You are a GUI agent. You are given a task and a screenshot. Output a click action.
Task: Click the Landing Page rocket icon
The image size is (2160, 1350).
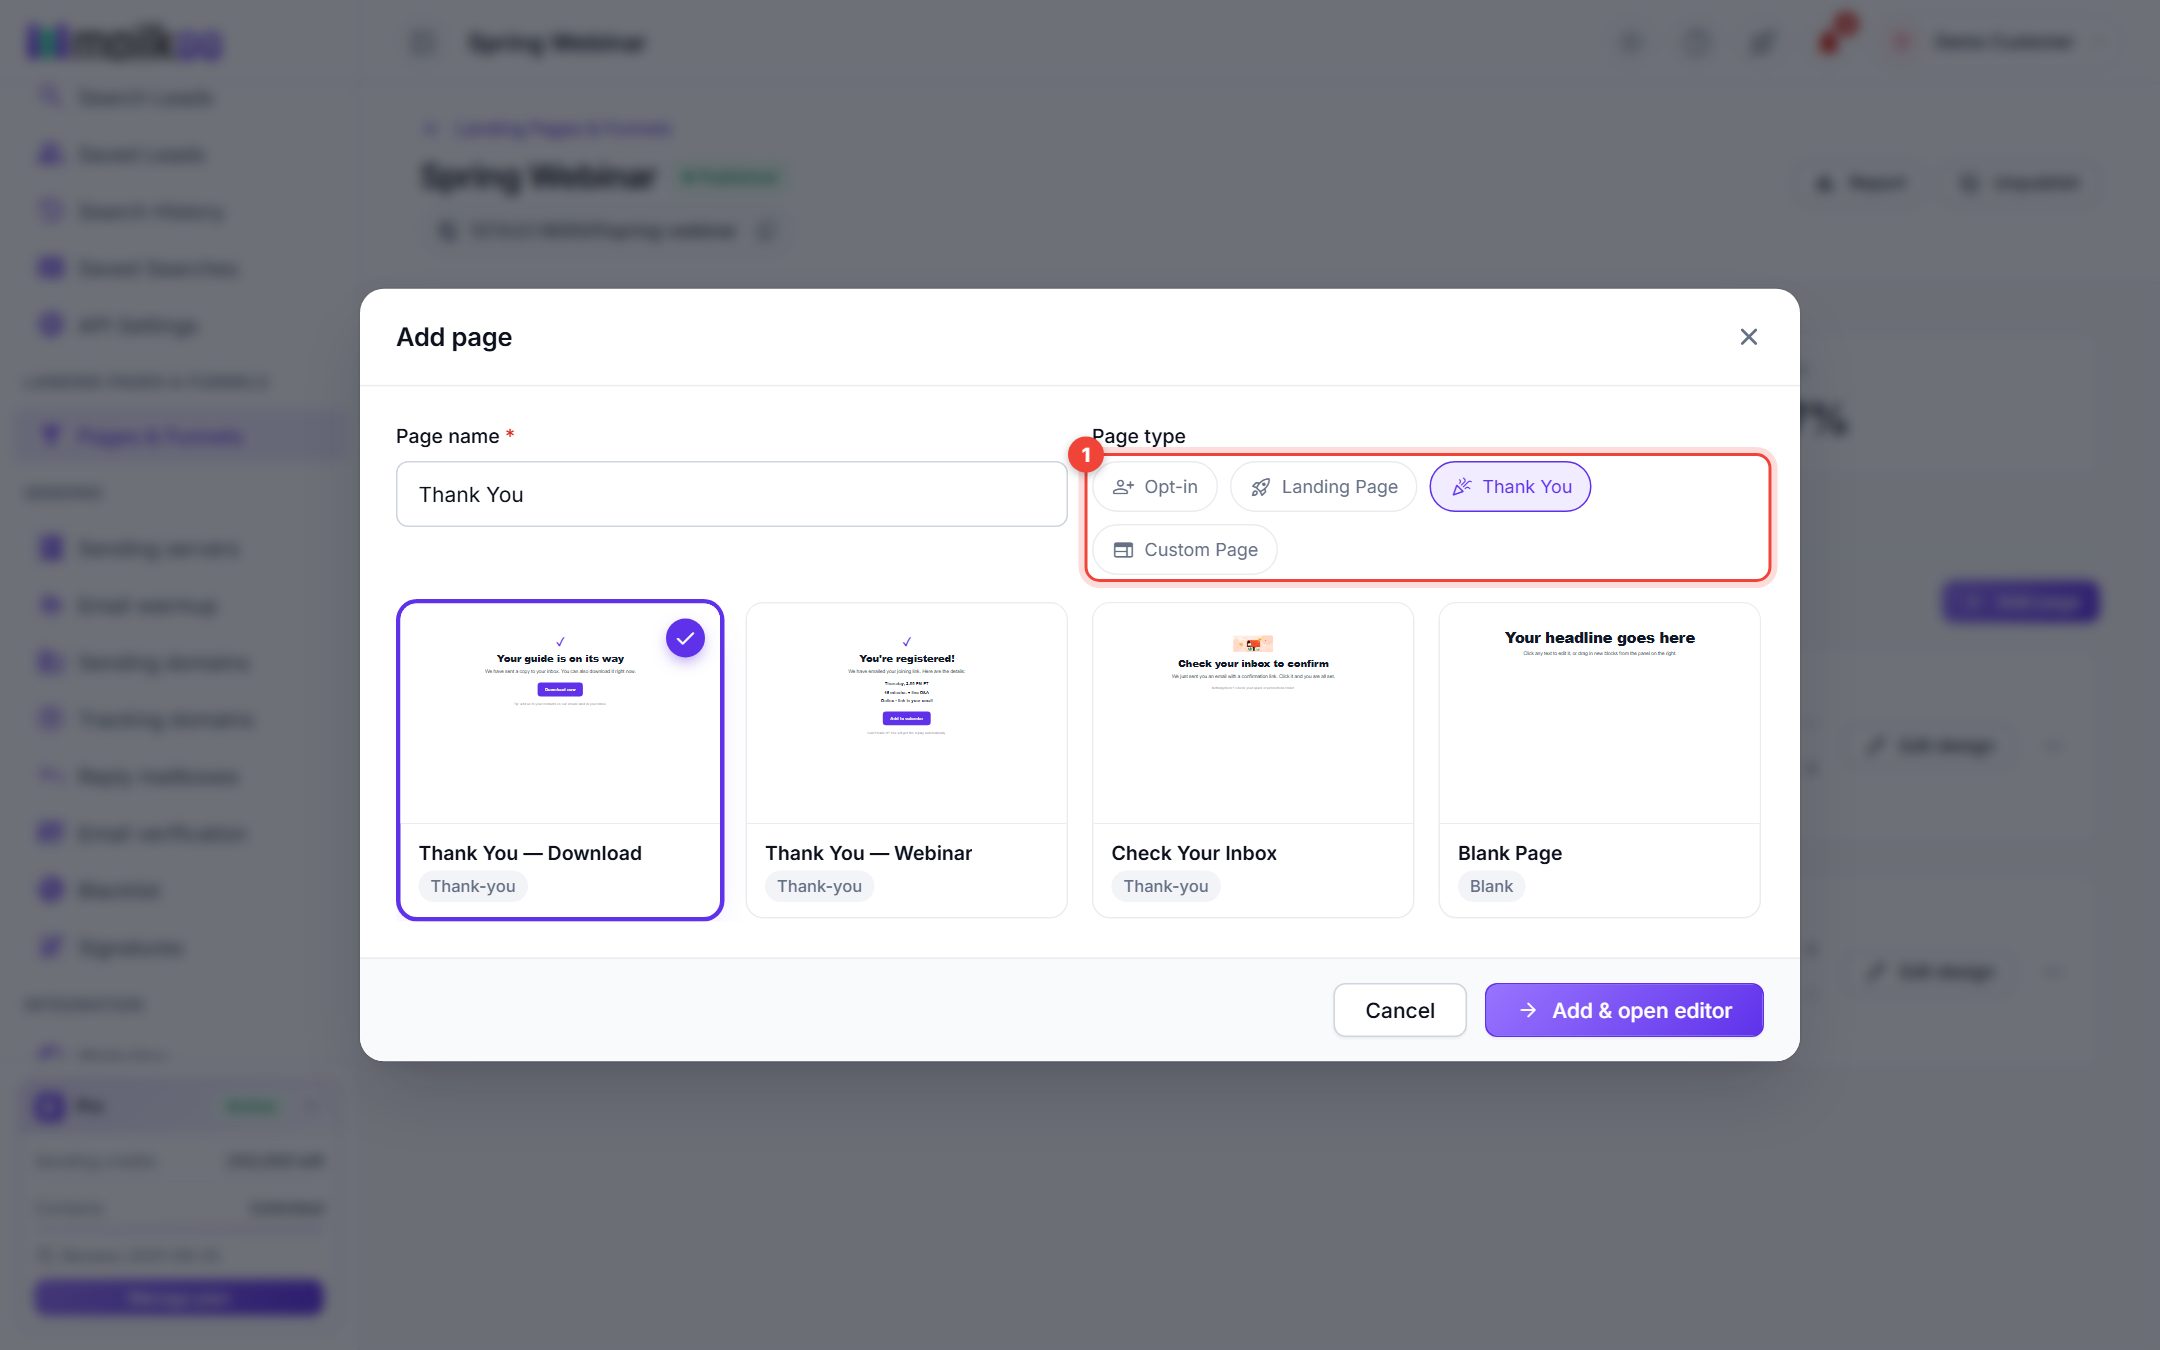(x=1261, y=487)
